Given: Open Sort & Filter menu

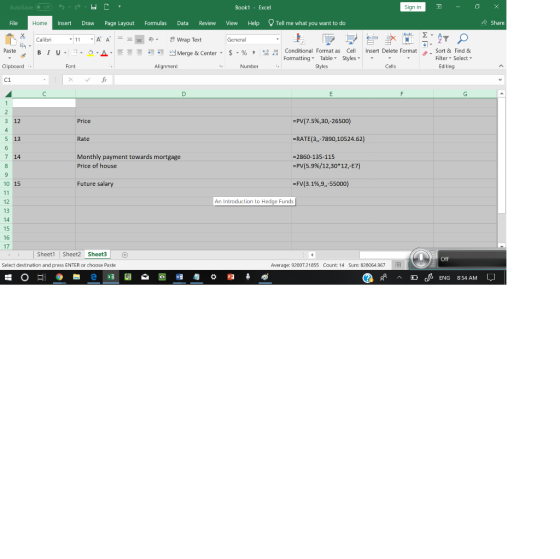Looking at the screenshot, I should tap(443, 47).
